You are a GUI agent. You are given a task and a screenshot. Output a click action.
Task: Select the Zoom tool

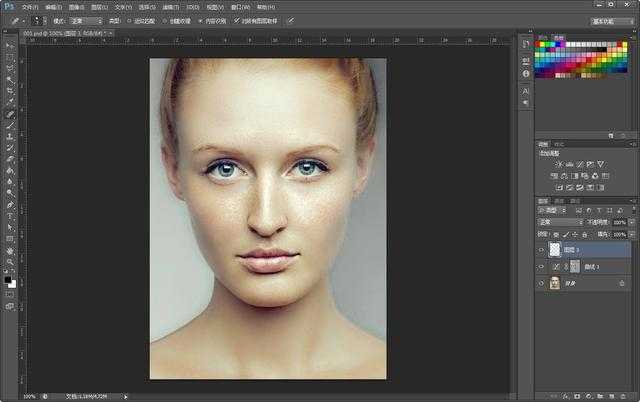coord(10,262)
